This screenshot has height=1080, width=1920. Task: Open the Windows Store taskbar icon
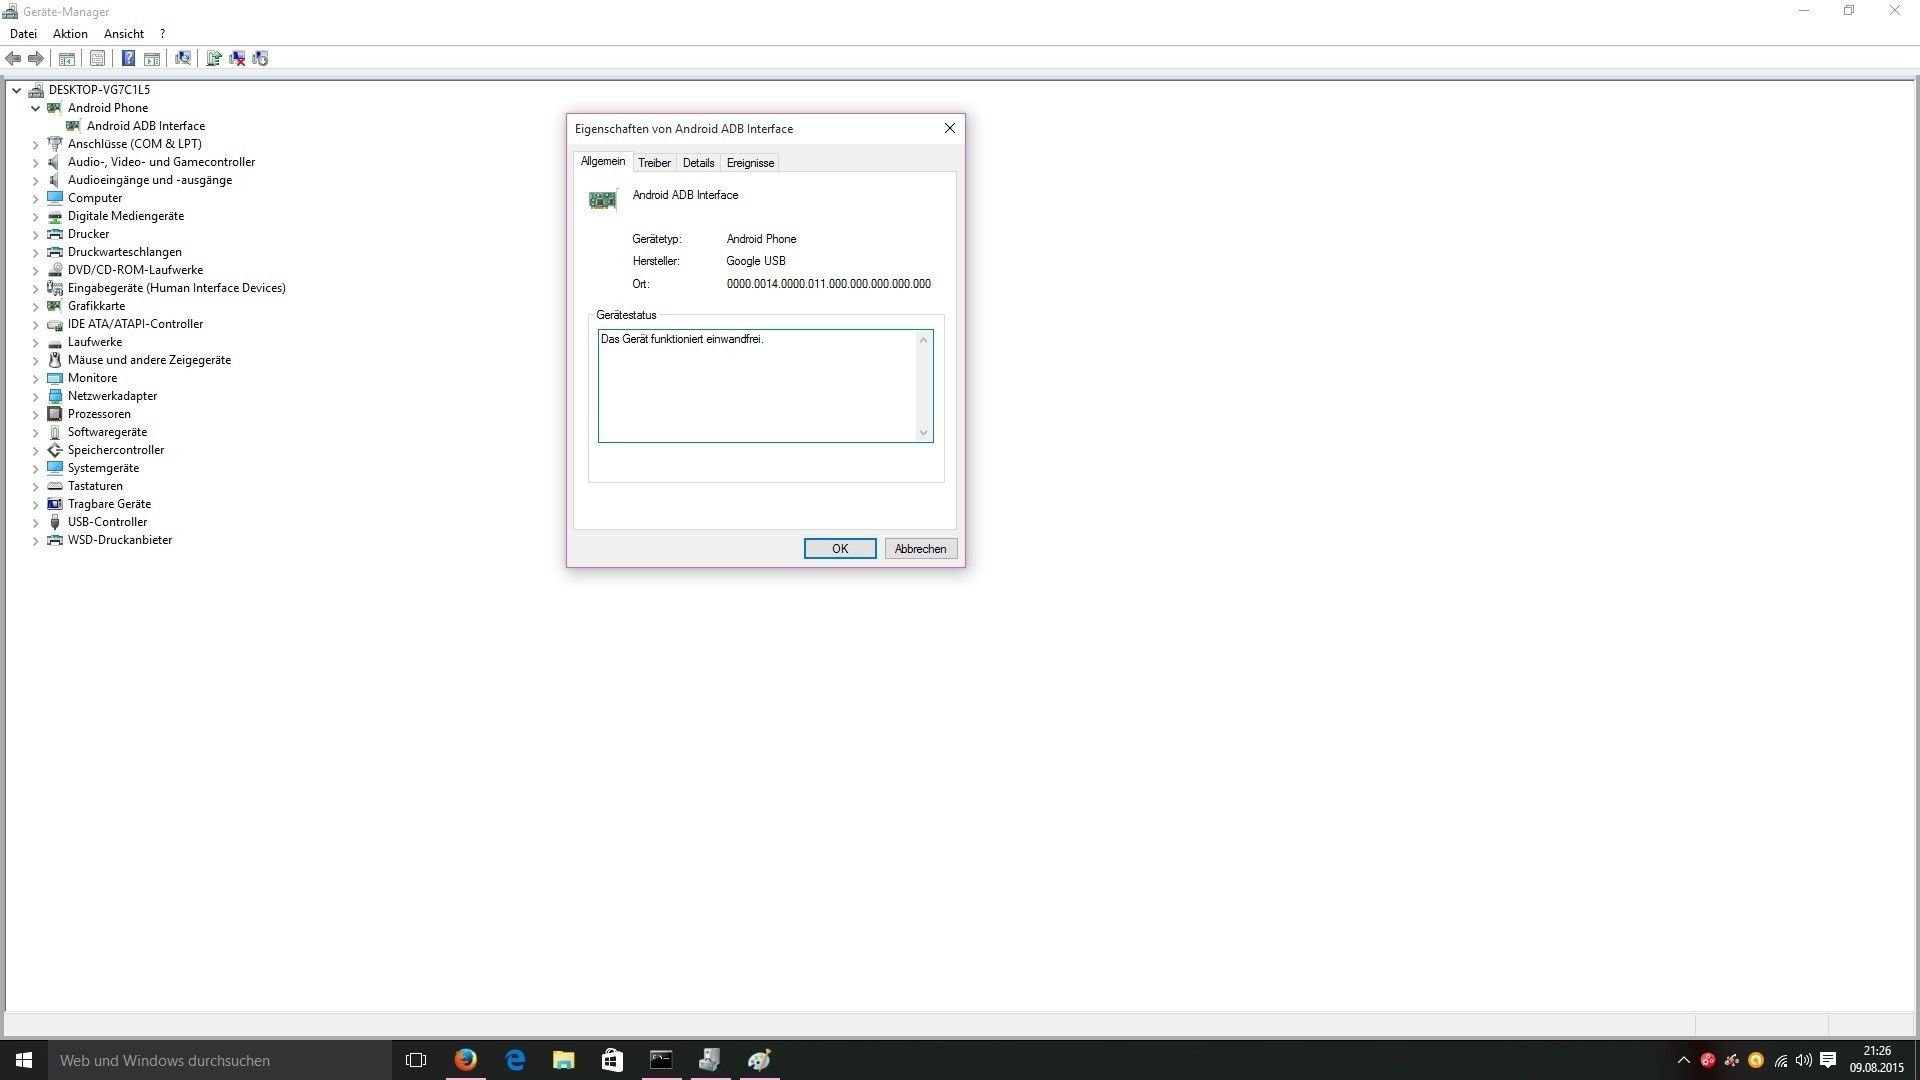[x=612, y=1060]
